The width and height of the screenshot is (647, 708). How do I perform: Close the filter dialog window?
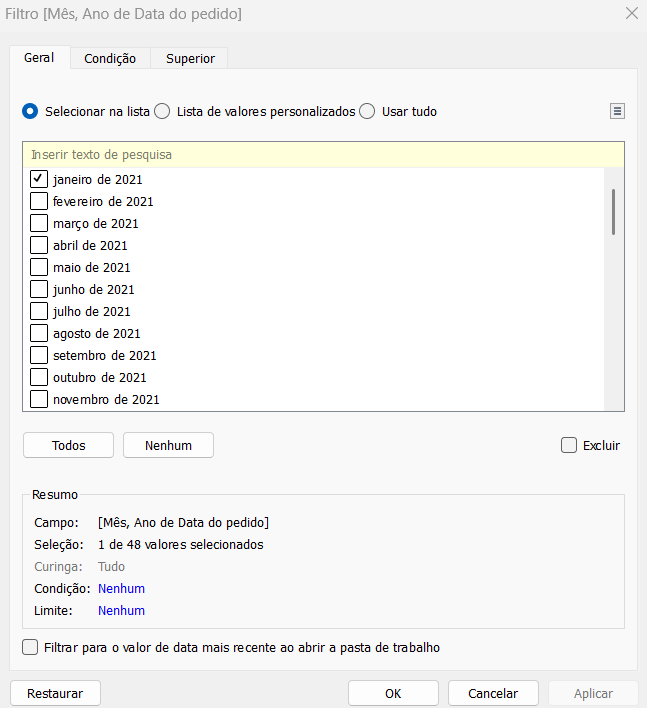click(631, 14)
